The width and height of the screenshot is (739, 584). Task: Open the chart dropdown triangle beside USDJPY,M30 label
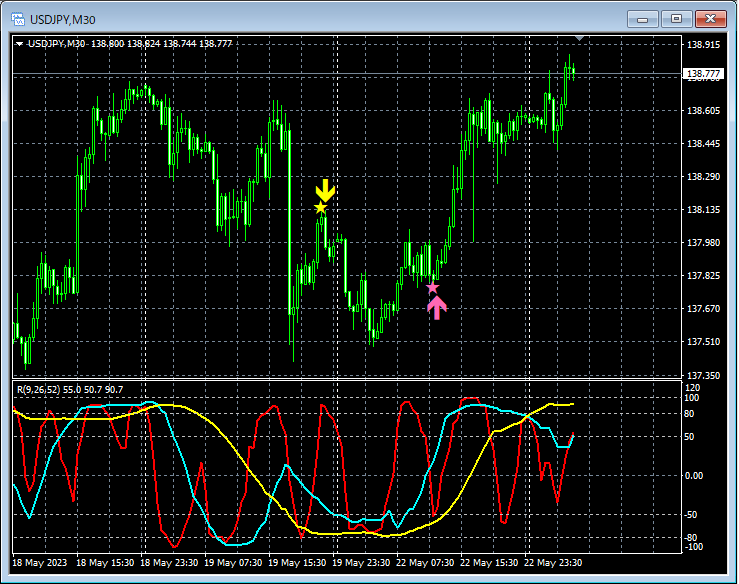pos(19,44)
